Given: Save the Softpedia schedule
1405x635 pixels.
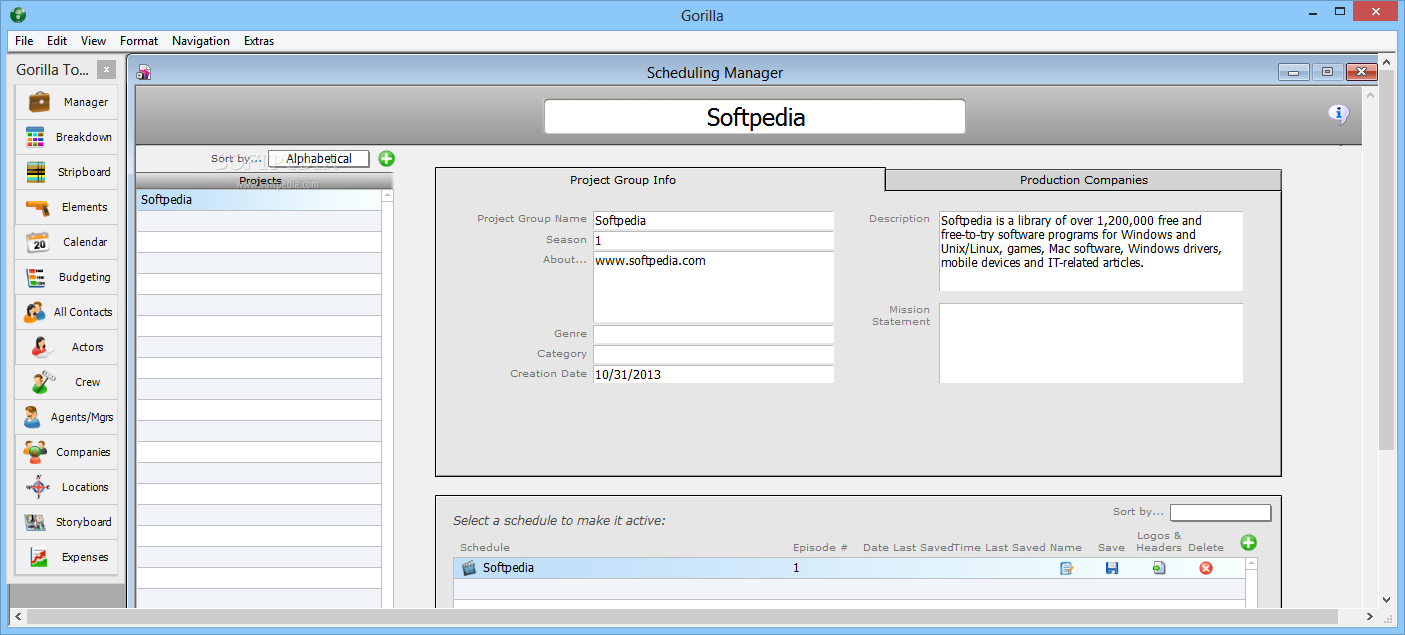Looking at the screenshot, I should tap(1112, 568).
